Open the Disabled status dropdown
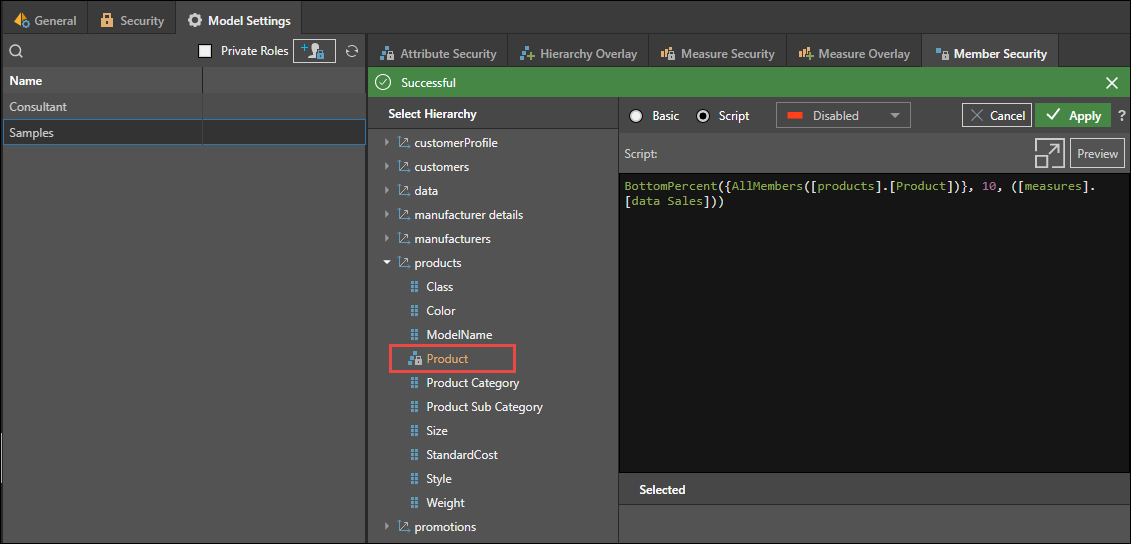 click(843, 116)
